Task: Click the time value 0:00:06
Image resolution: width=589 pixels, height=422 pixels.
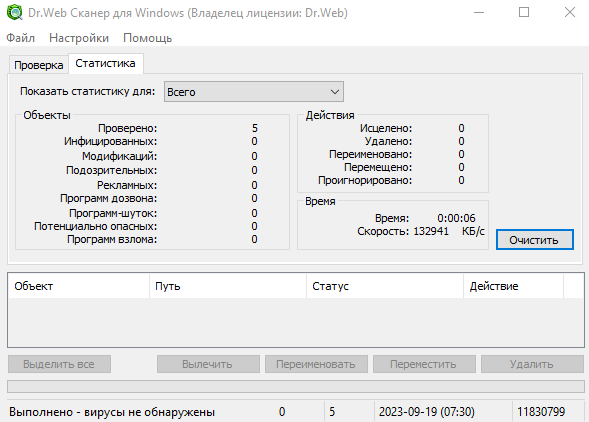Action: click(456, 218)
